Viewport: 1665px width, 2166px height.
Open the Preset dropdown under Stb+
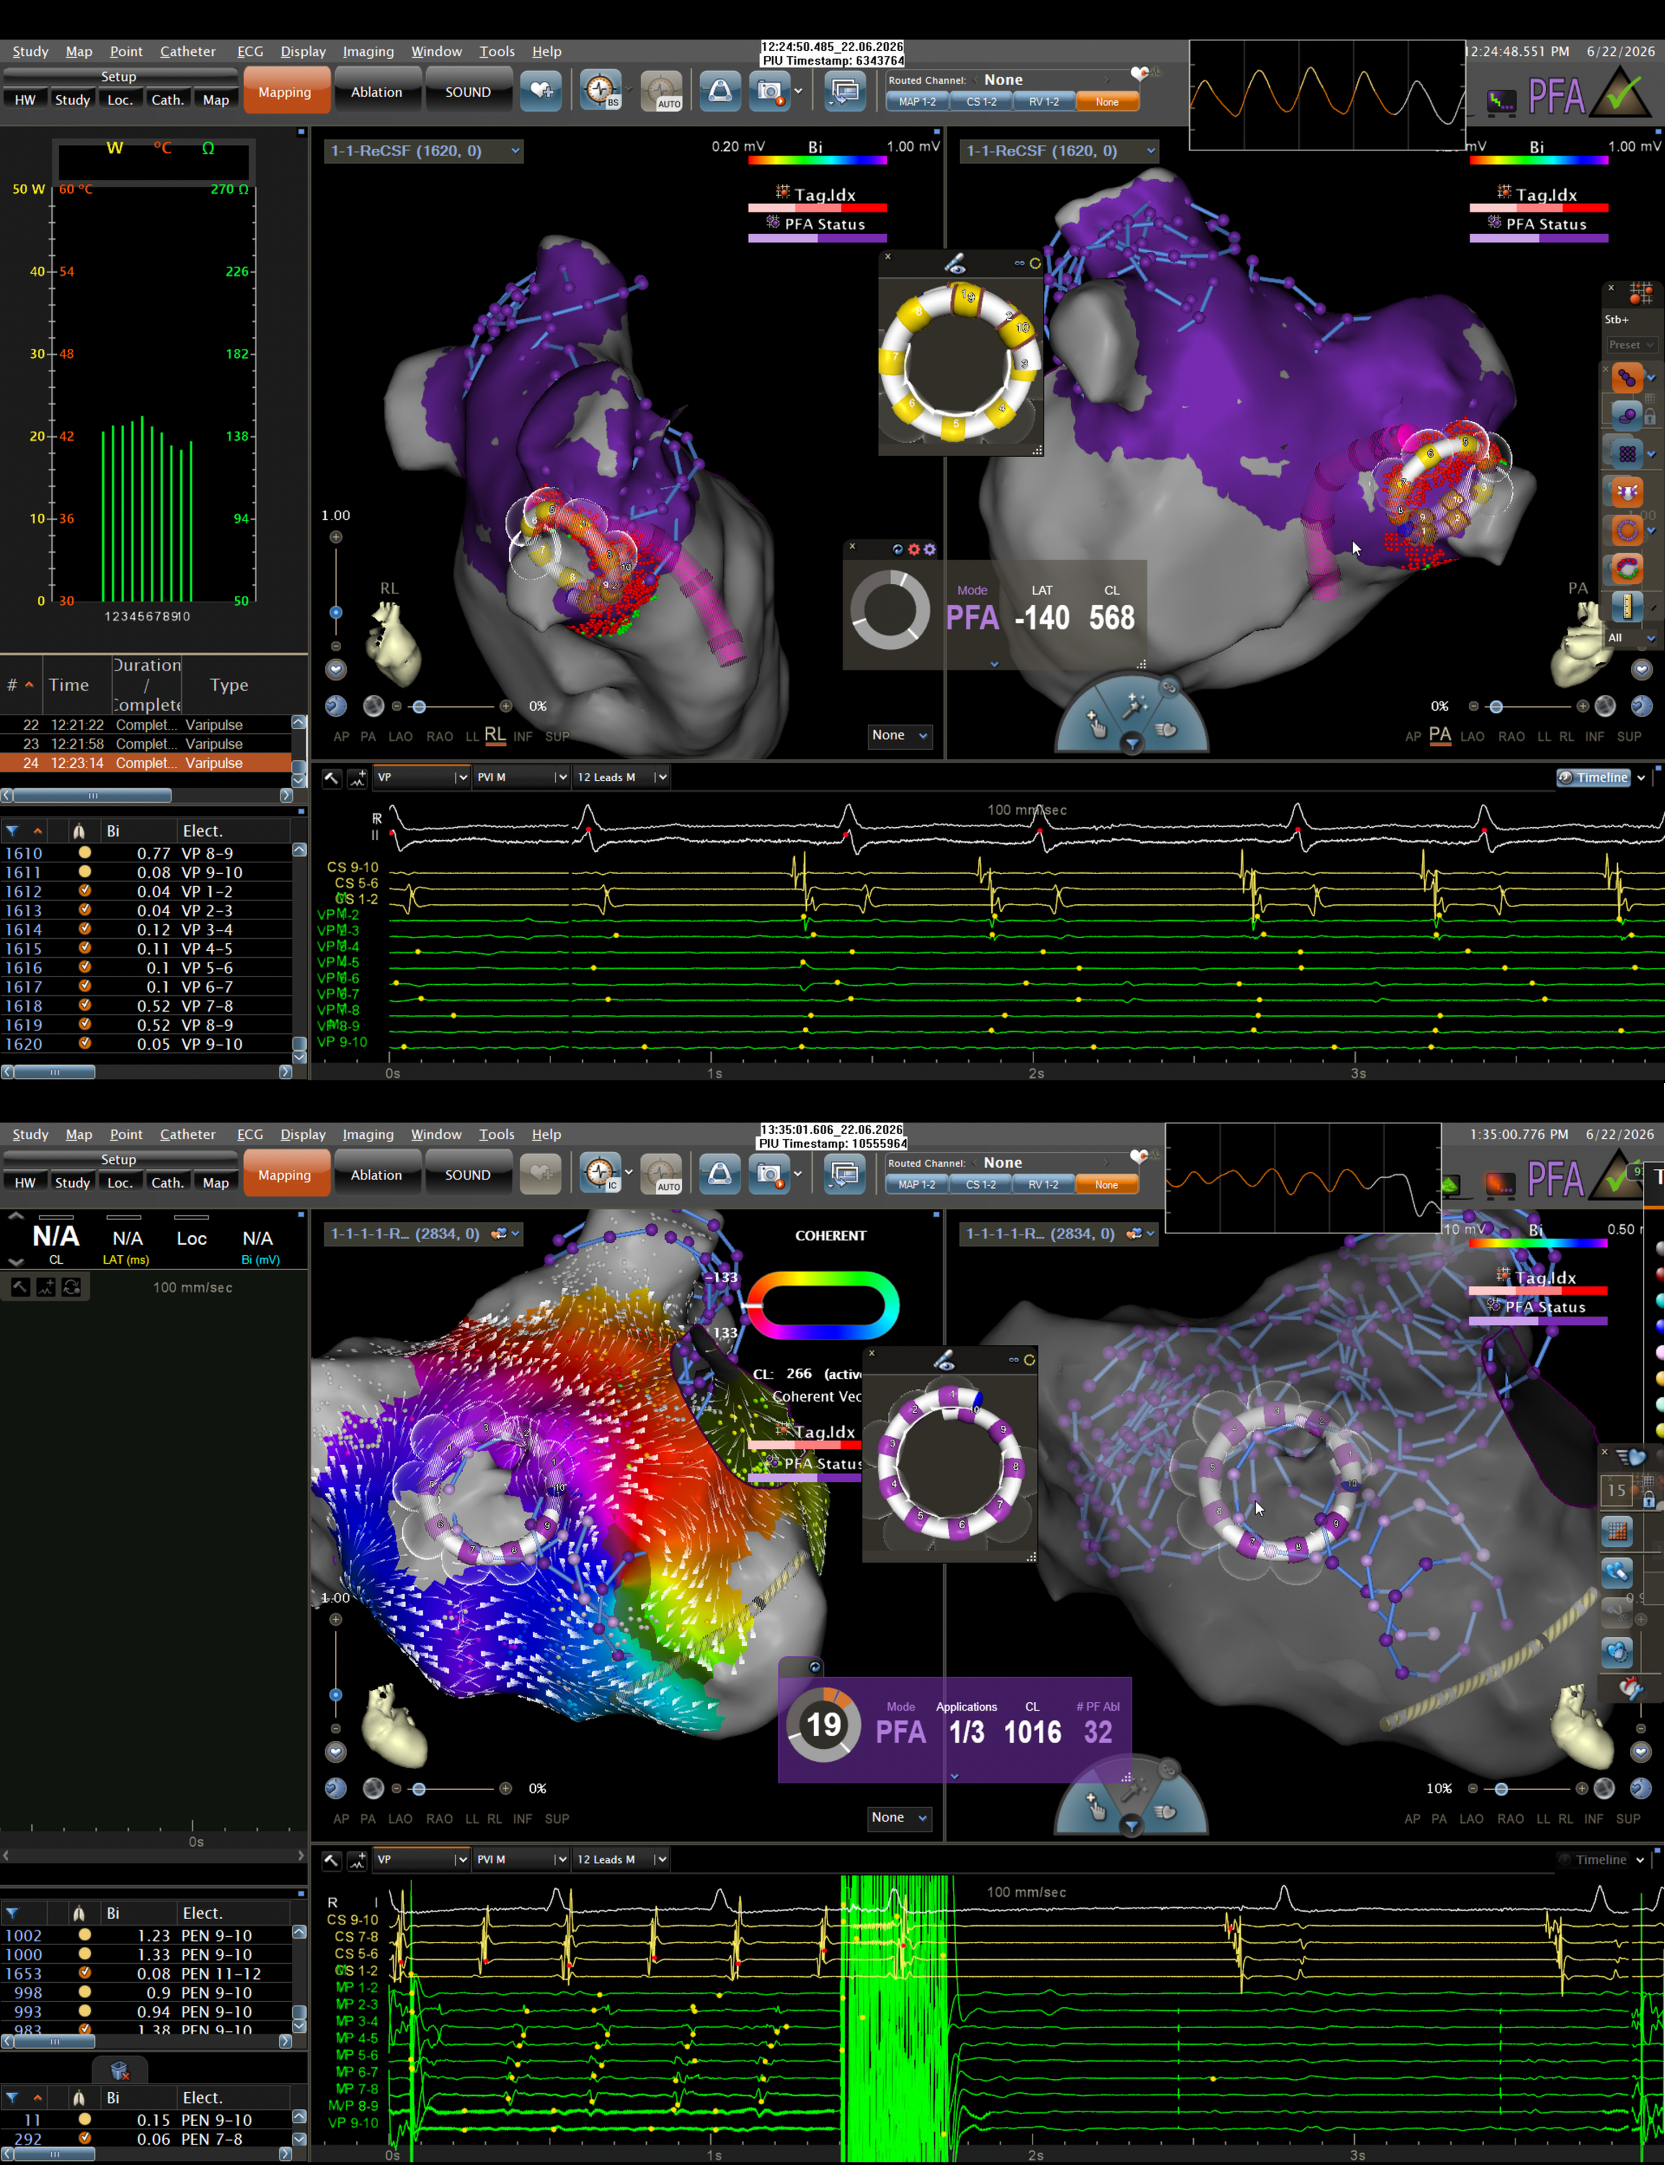tap(1632, 344)
